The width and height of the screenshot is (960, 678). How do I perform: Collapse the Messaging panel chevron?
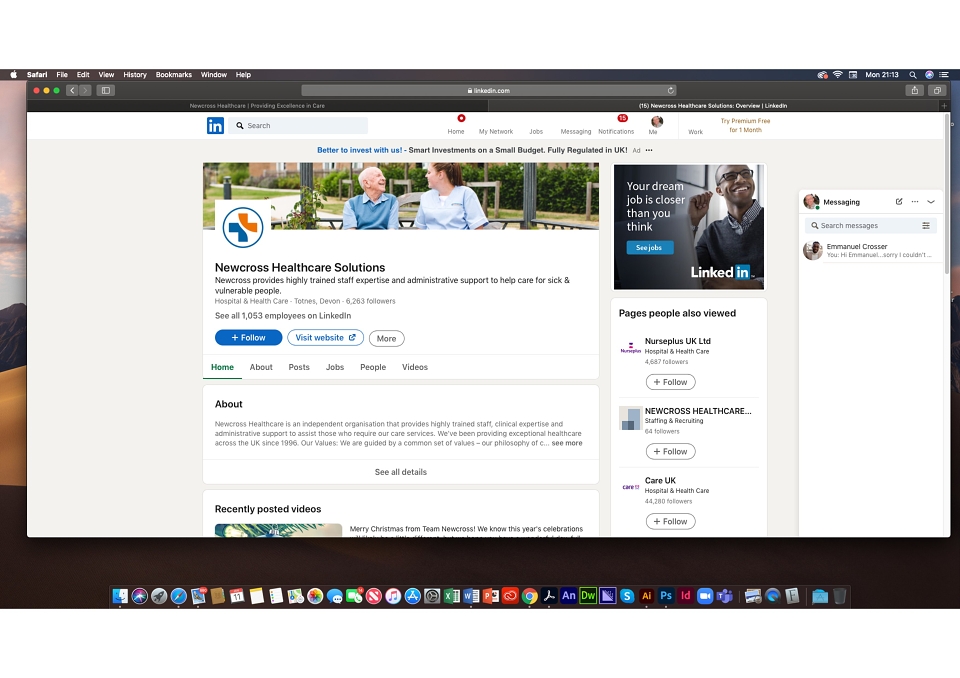pyautogui.click(x=931, y=202)
